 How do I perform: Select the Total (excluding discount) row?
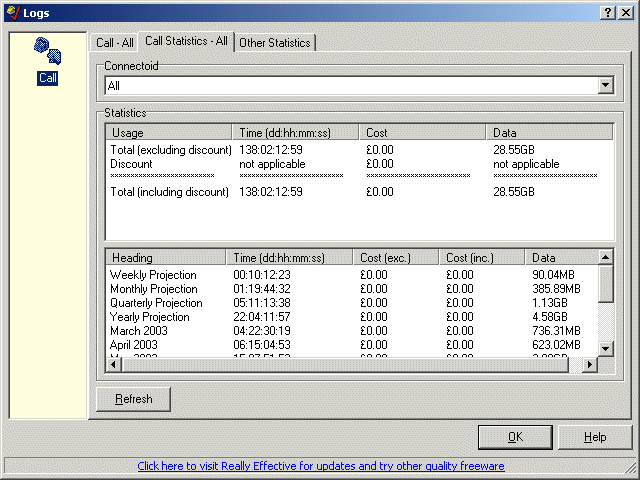359,150
